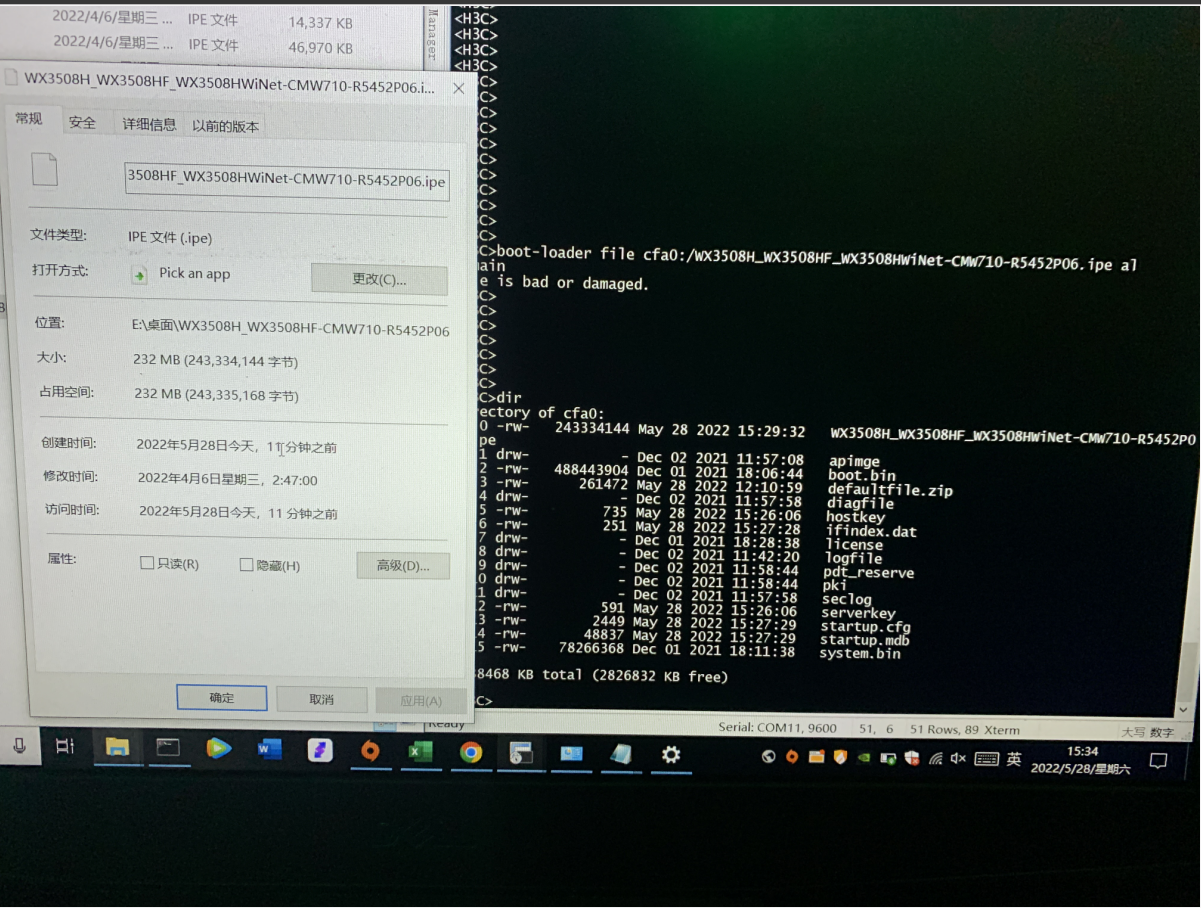1201x908 pixels.
Task: Click startup.mdb in directory listing
Action: click(865, 640)
